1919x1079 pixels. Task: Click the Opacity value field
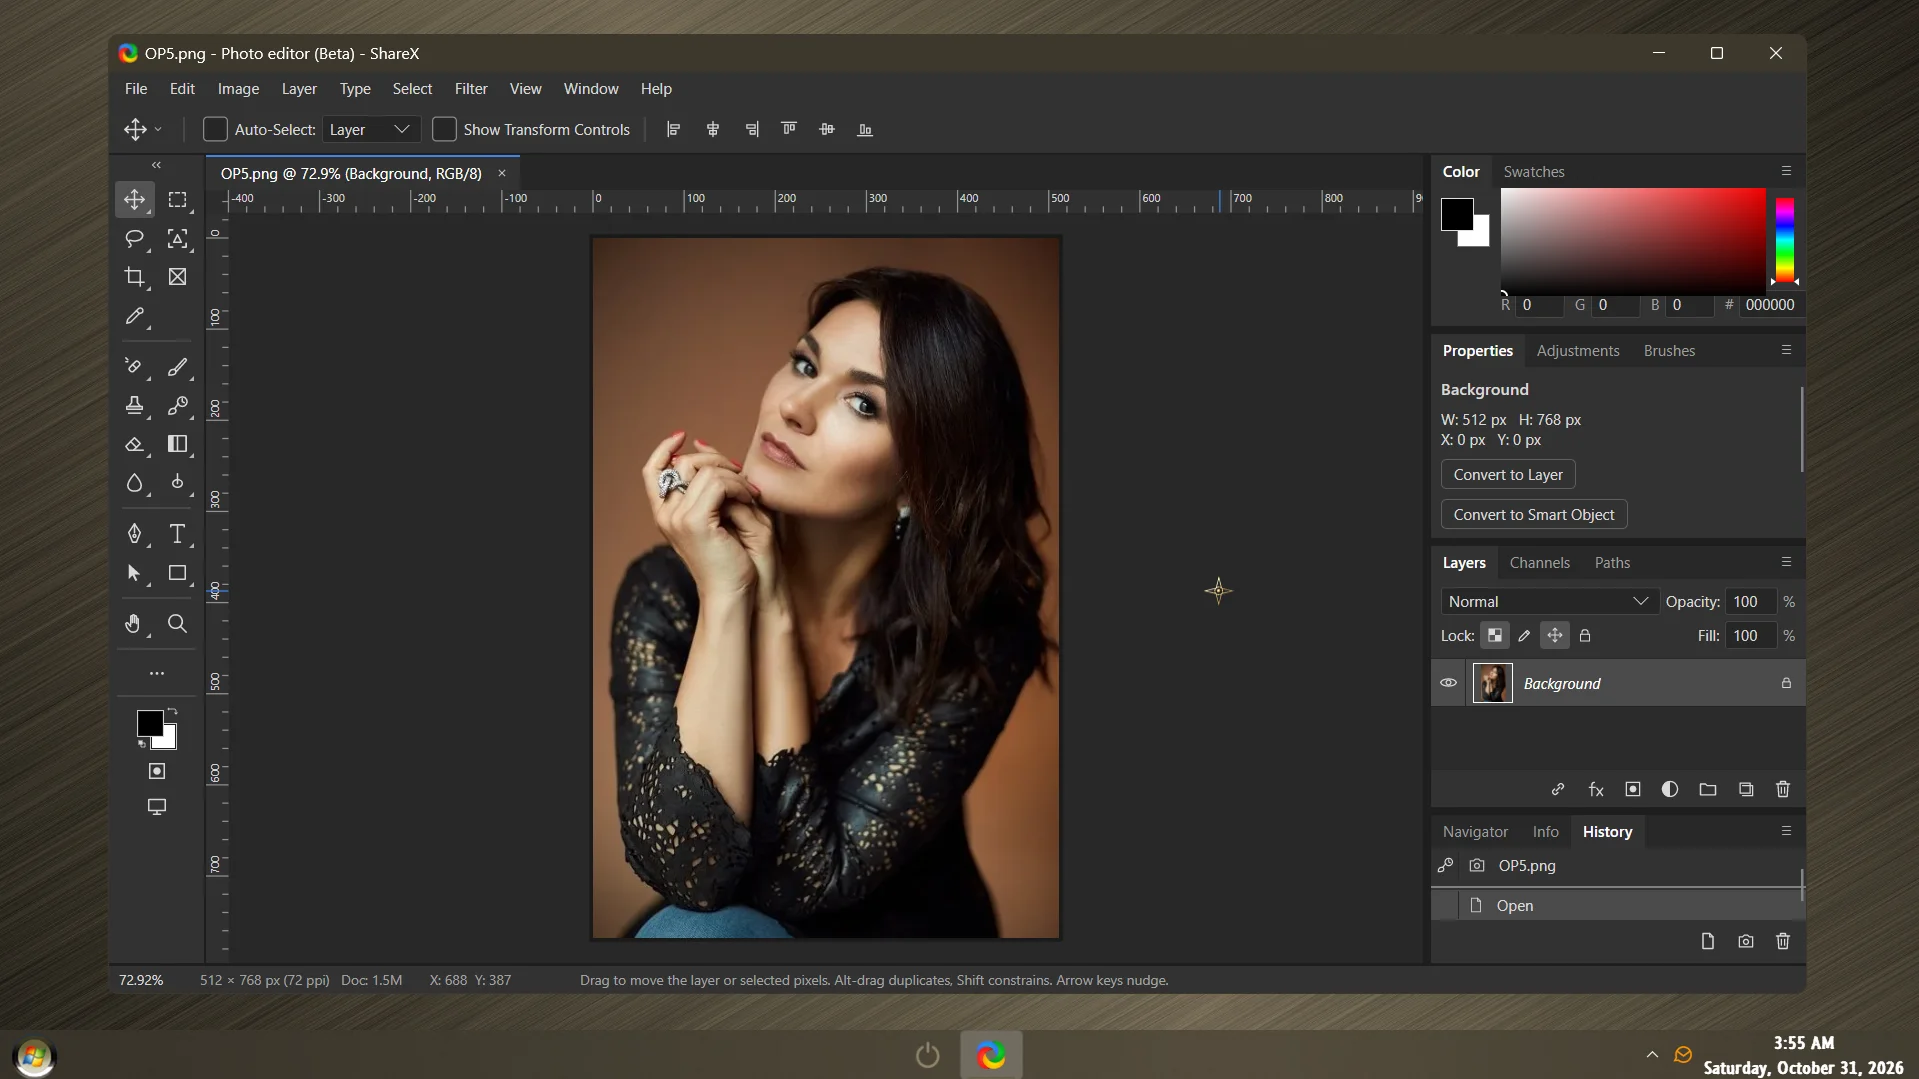[x=1750, y=601]
